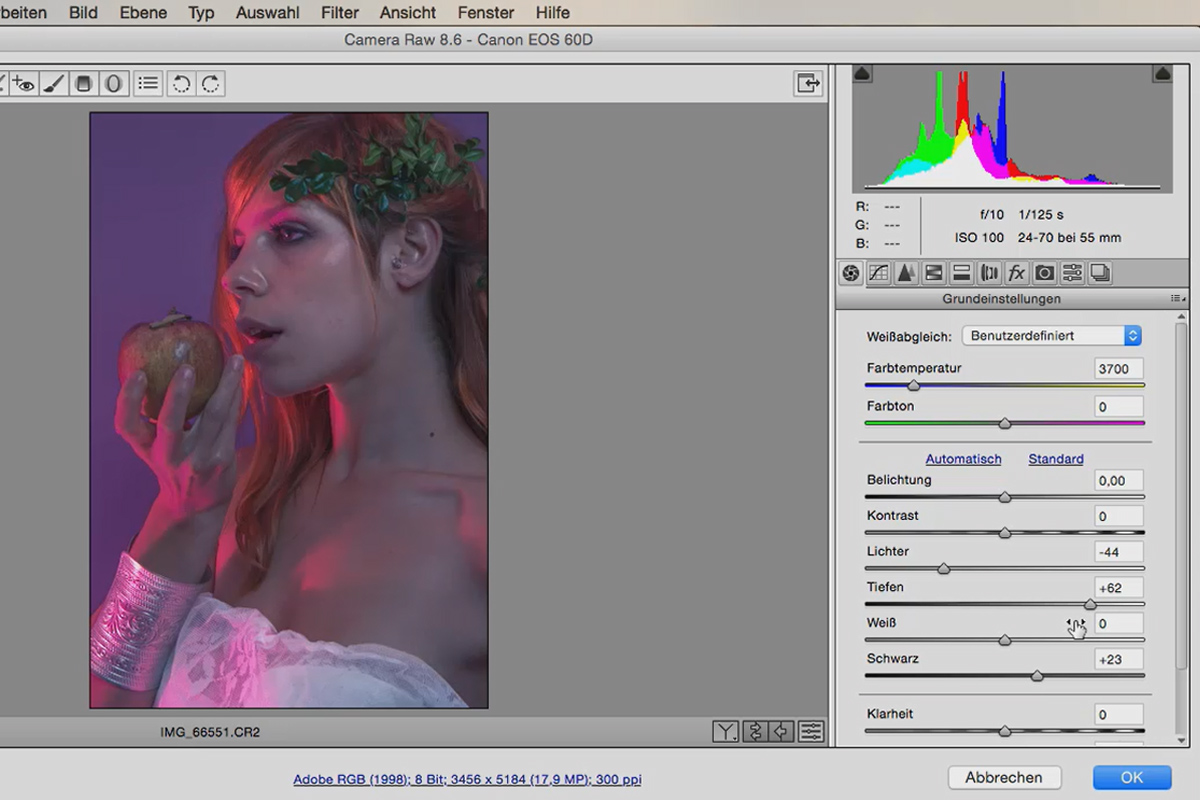Click the Lichter value field -44
The width and height of the screenshot is (1200, 800).
click(x=1118, y=552)
